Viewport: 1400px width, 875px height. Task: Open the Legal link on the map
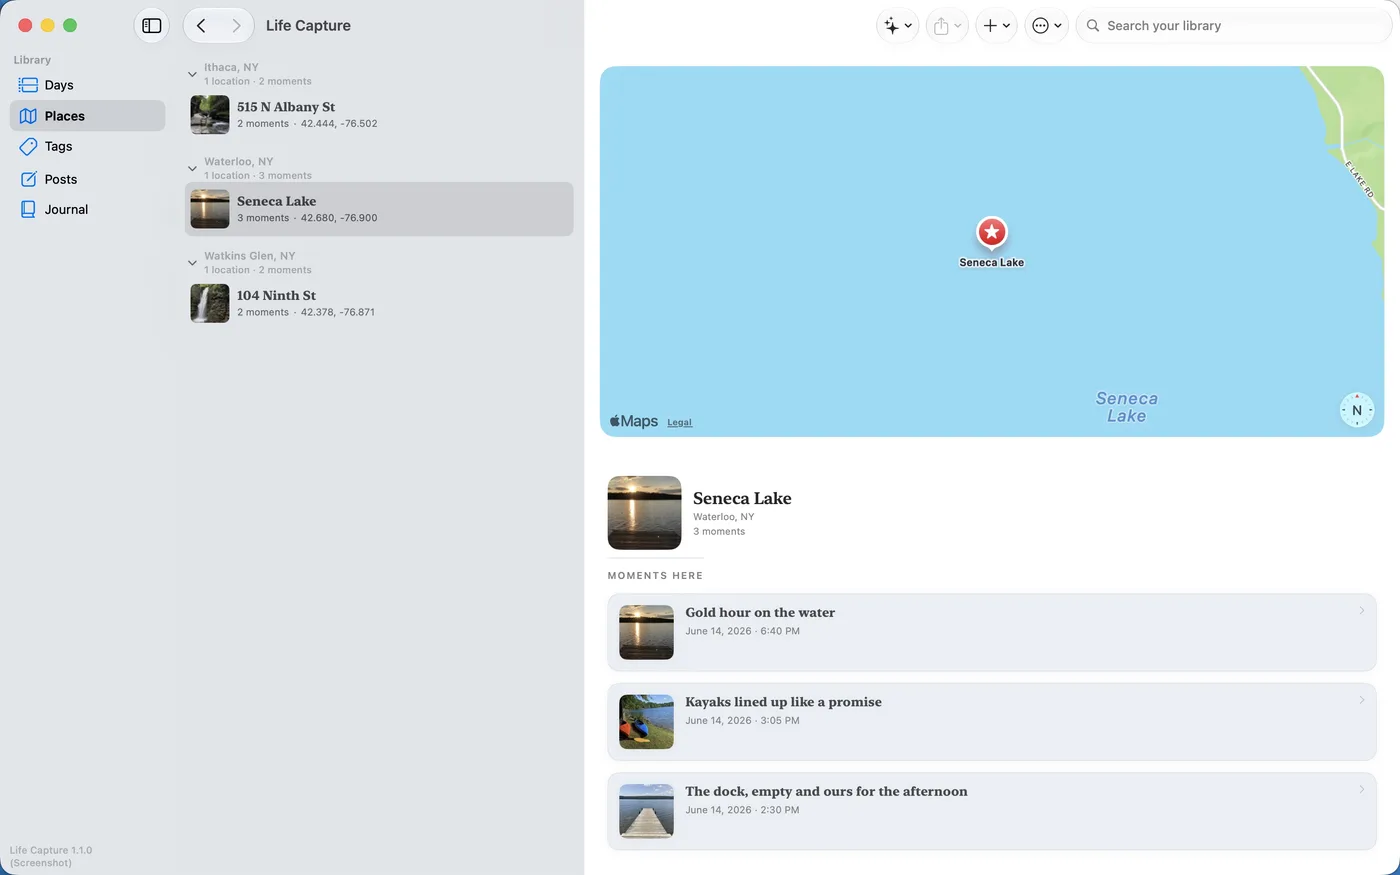680,422
